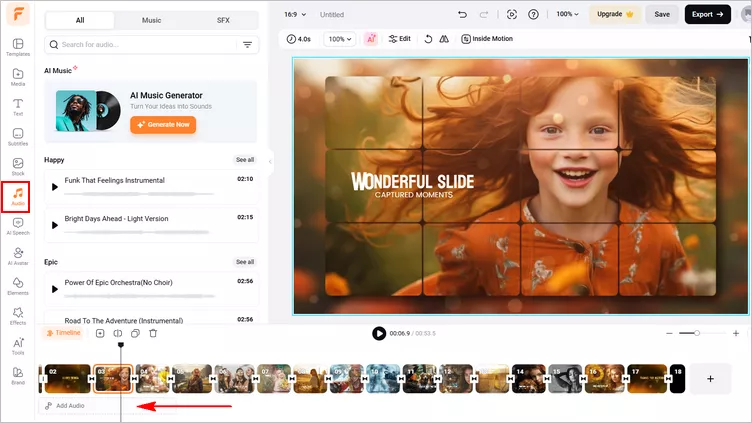This screenshot has height=423, width=752.
Task: Toggle the Timeline view button
Action: (x=63, y=333)
